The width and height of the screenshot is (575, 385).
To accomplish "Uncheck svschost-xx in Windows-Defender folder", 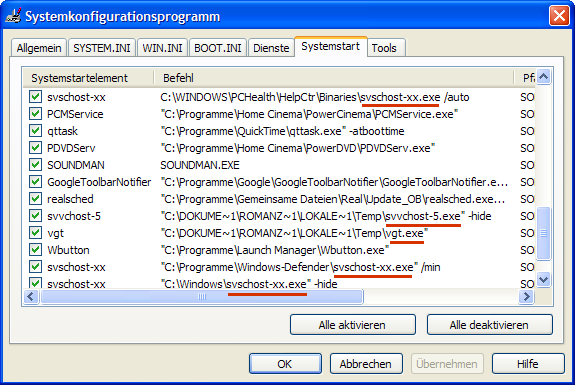I will coord(36,267).
